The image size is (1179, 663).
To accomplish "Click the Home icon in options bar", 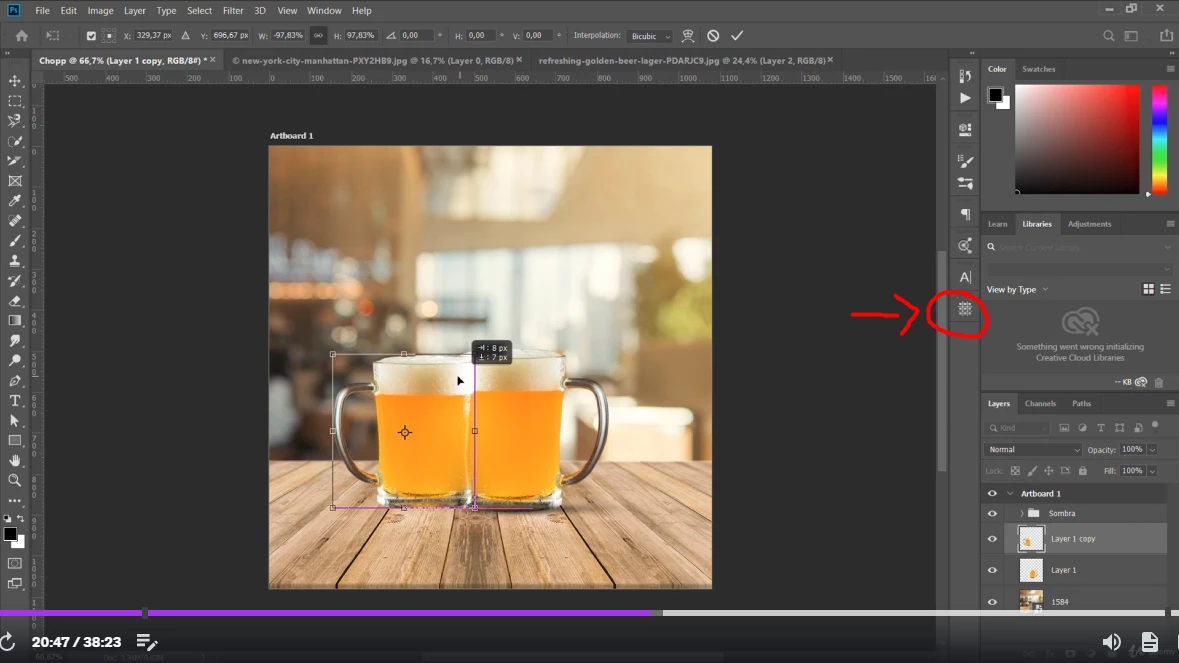I will point(21,36).
